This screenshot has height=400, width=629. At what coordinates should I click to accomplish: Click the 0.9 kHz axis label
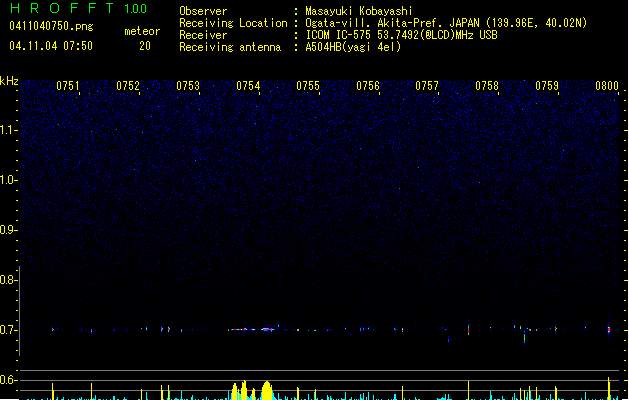(9, 230)
